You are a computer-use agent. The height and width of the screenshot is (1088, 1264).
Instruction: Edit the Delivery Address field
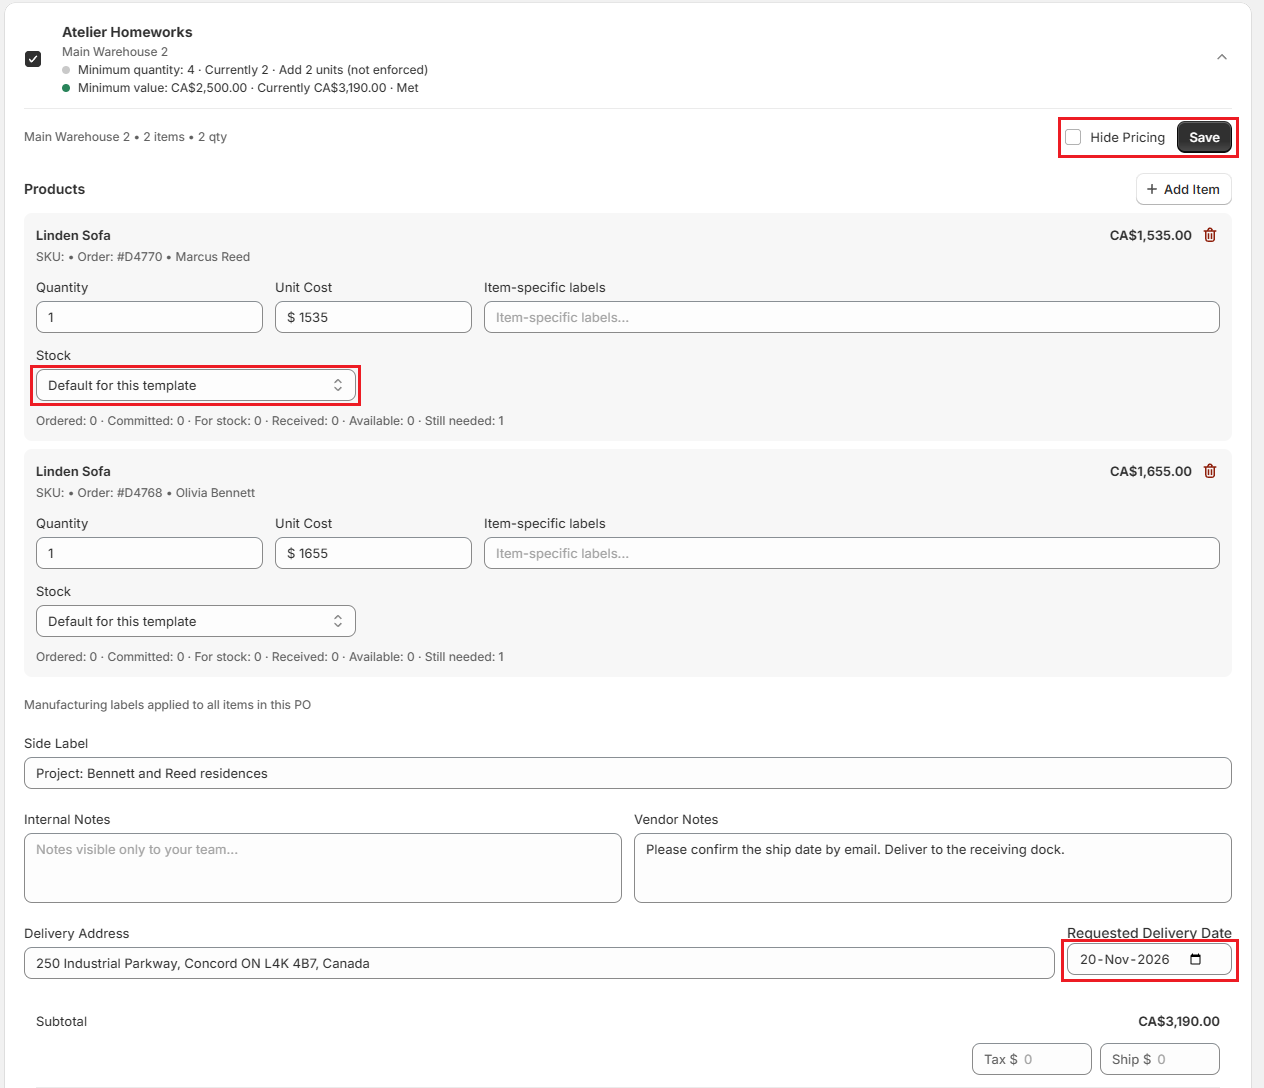[539, 963]
